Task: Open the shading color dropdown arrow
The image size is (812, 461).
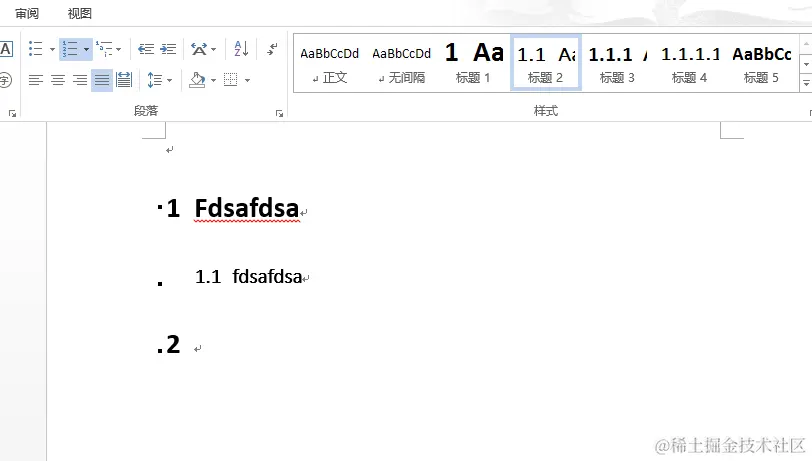Action: (213, 80)
